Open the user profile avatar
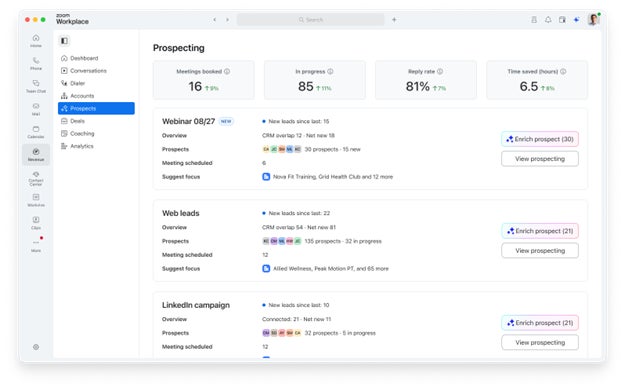This screenshot has height=391, width=625. point(594,19)
